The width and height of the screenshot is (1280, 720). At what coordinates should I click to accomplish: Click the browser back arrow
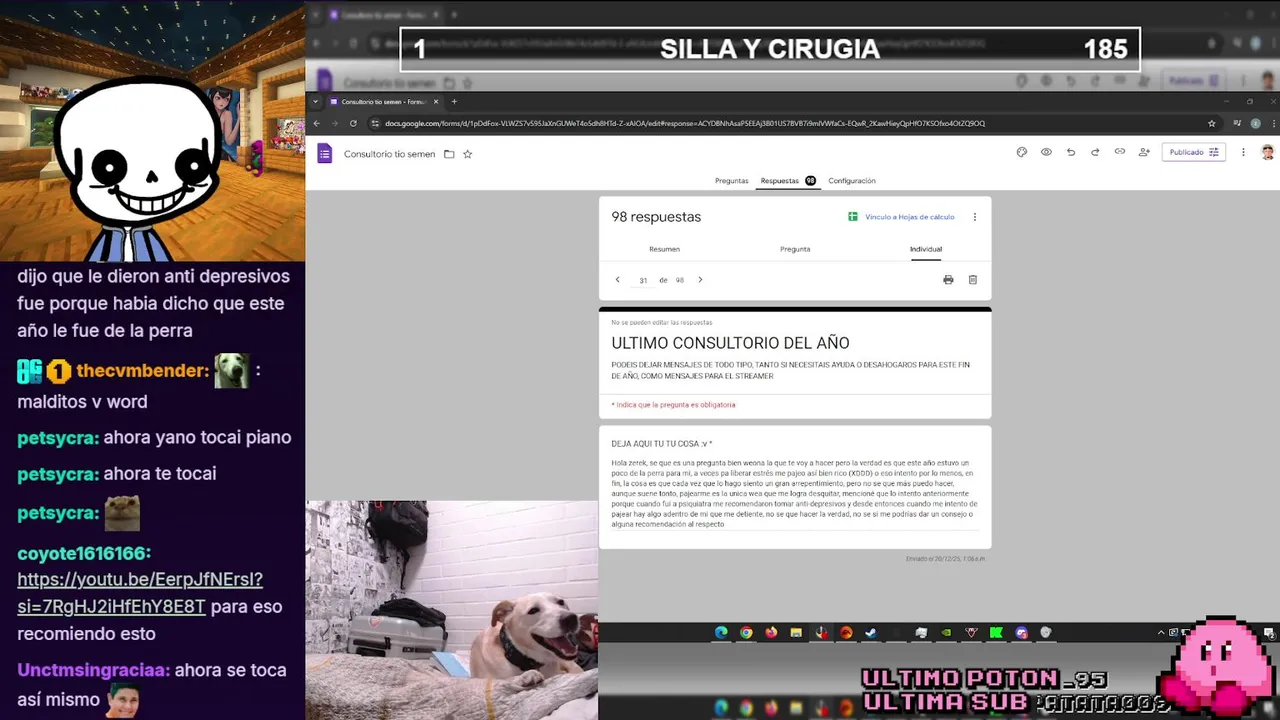coord(317,123)
